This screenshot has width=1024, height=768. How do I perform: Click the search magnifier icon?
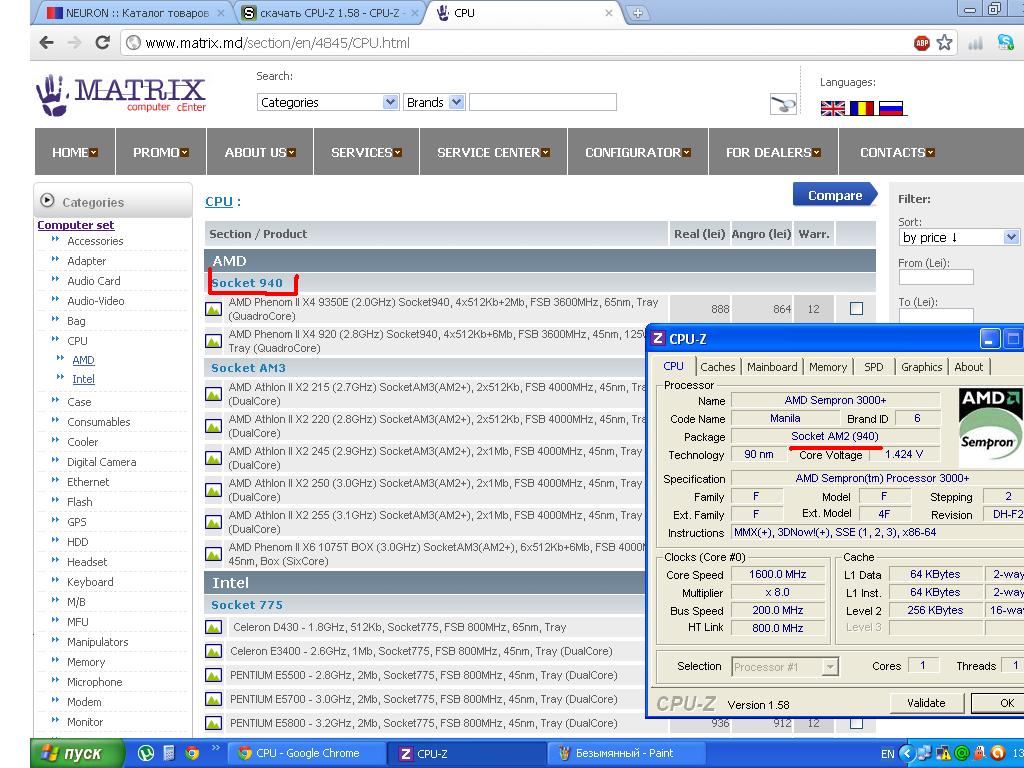(x=783, y=104)
